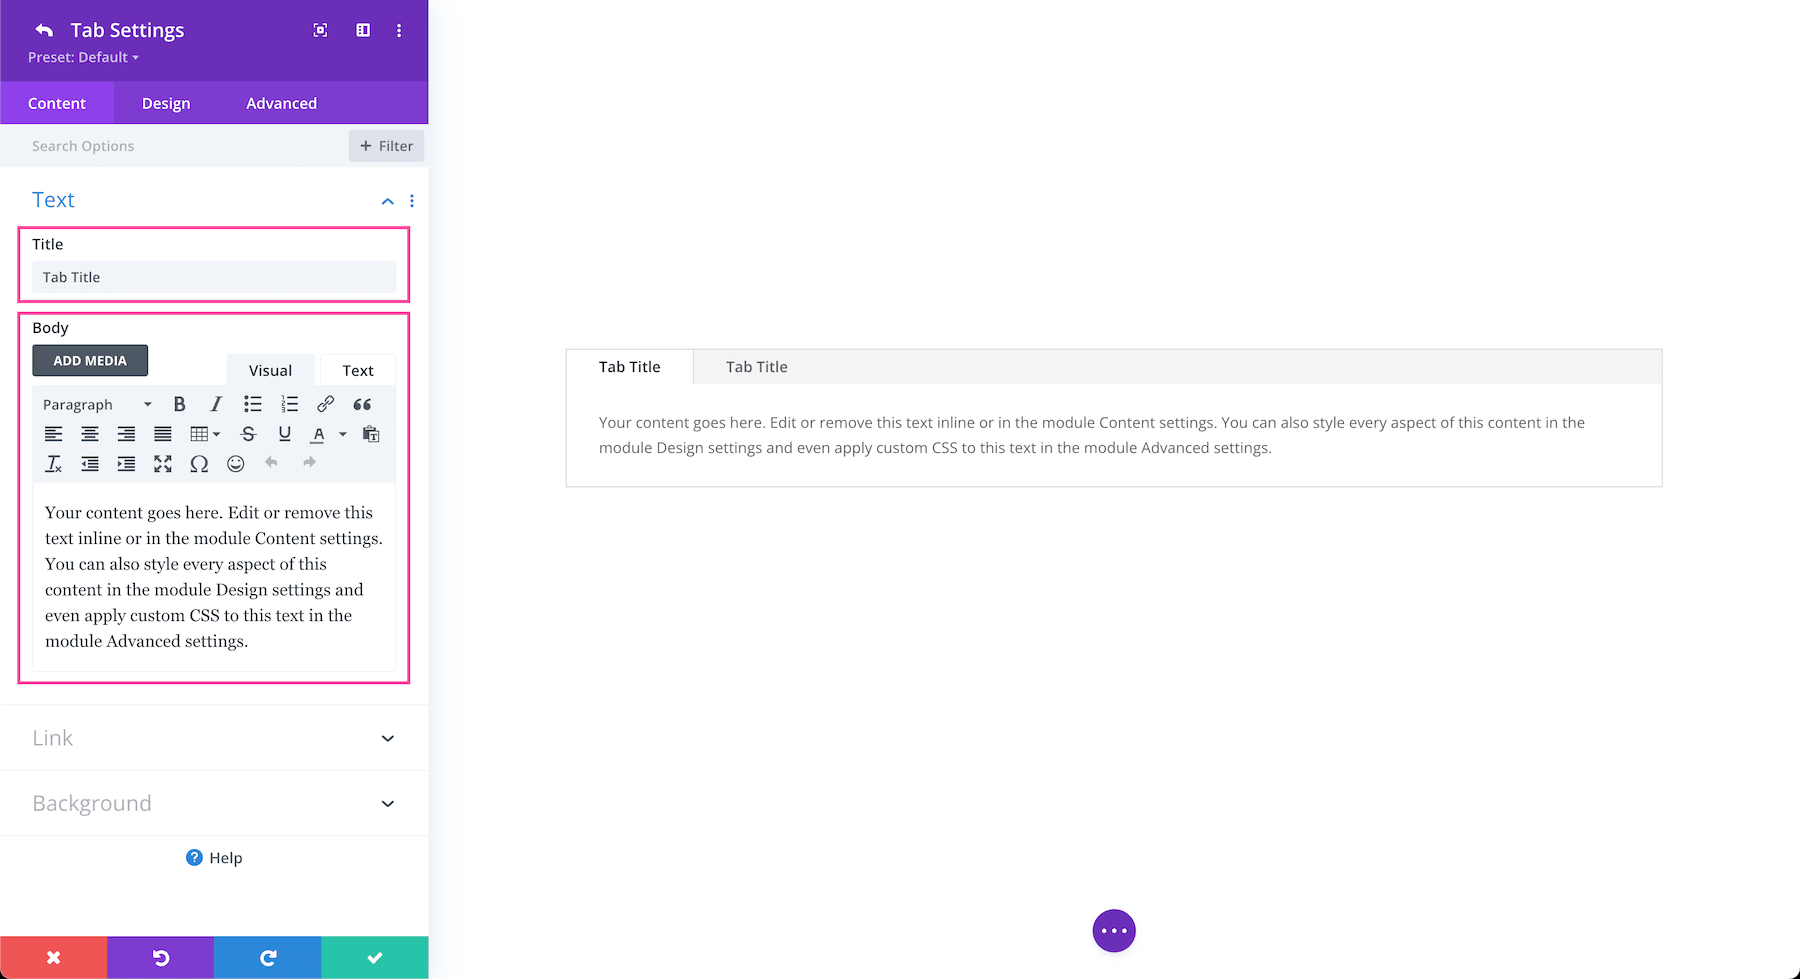Screen dimensions: 1800x979
Task: Switch Body editor to Text mode
Action: [357, 369]
